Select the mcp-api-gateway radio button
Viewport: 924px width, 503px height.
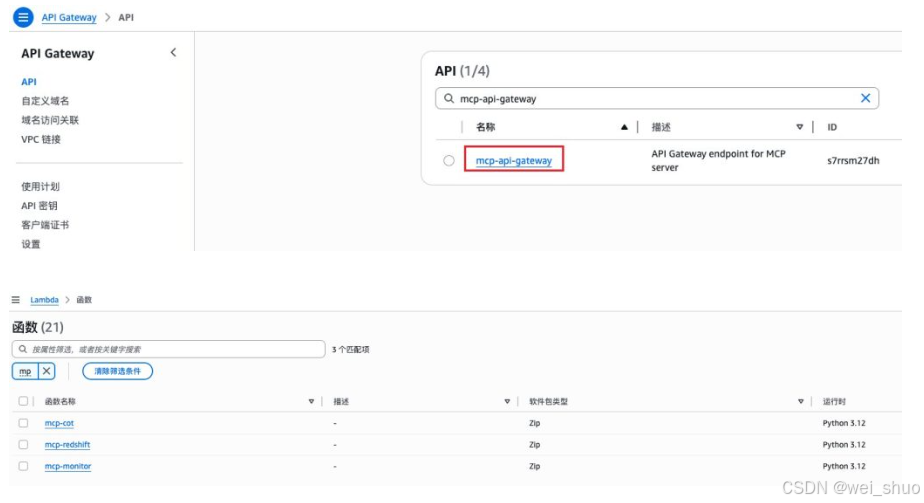pyautogui.click(x=449, y=160)
